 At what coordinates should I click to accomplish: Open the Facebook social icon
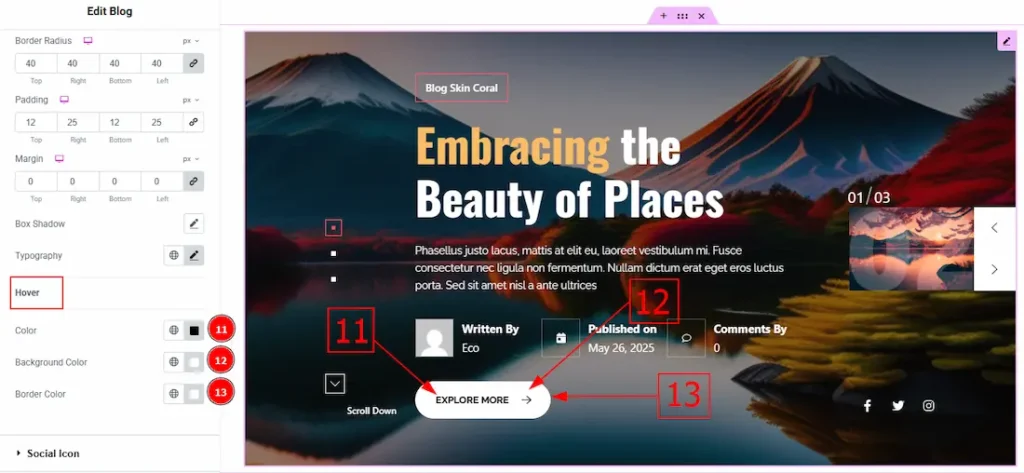coord(867,405)
